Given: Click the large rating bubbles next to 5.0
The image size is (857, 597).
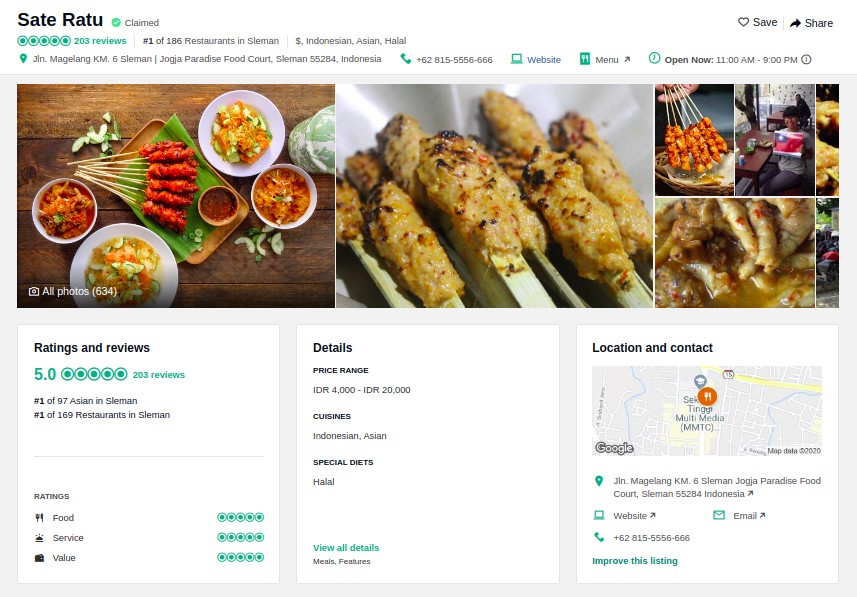Looking at the screenshot, I should pyautogui.click(x=94, y=374).
